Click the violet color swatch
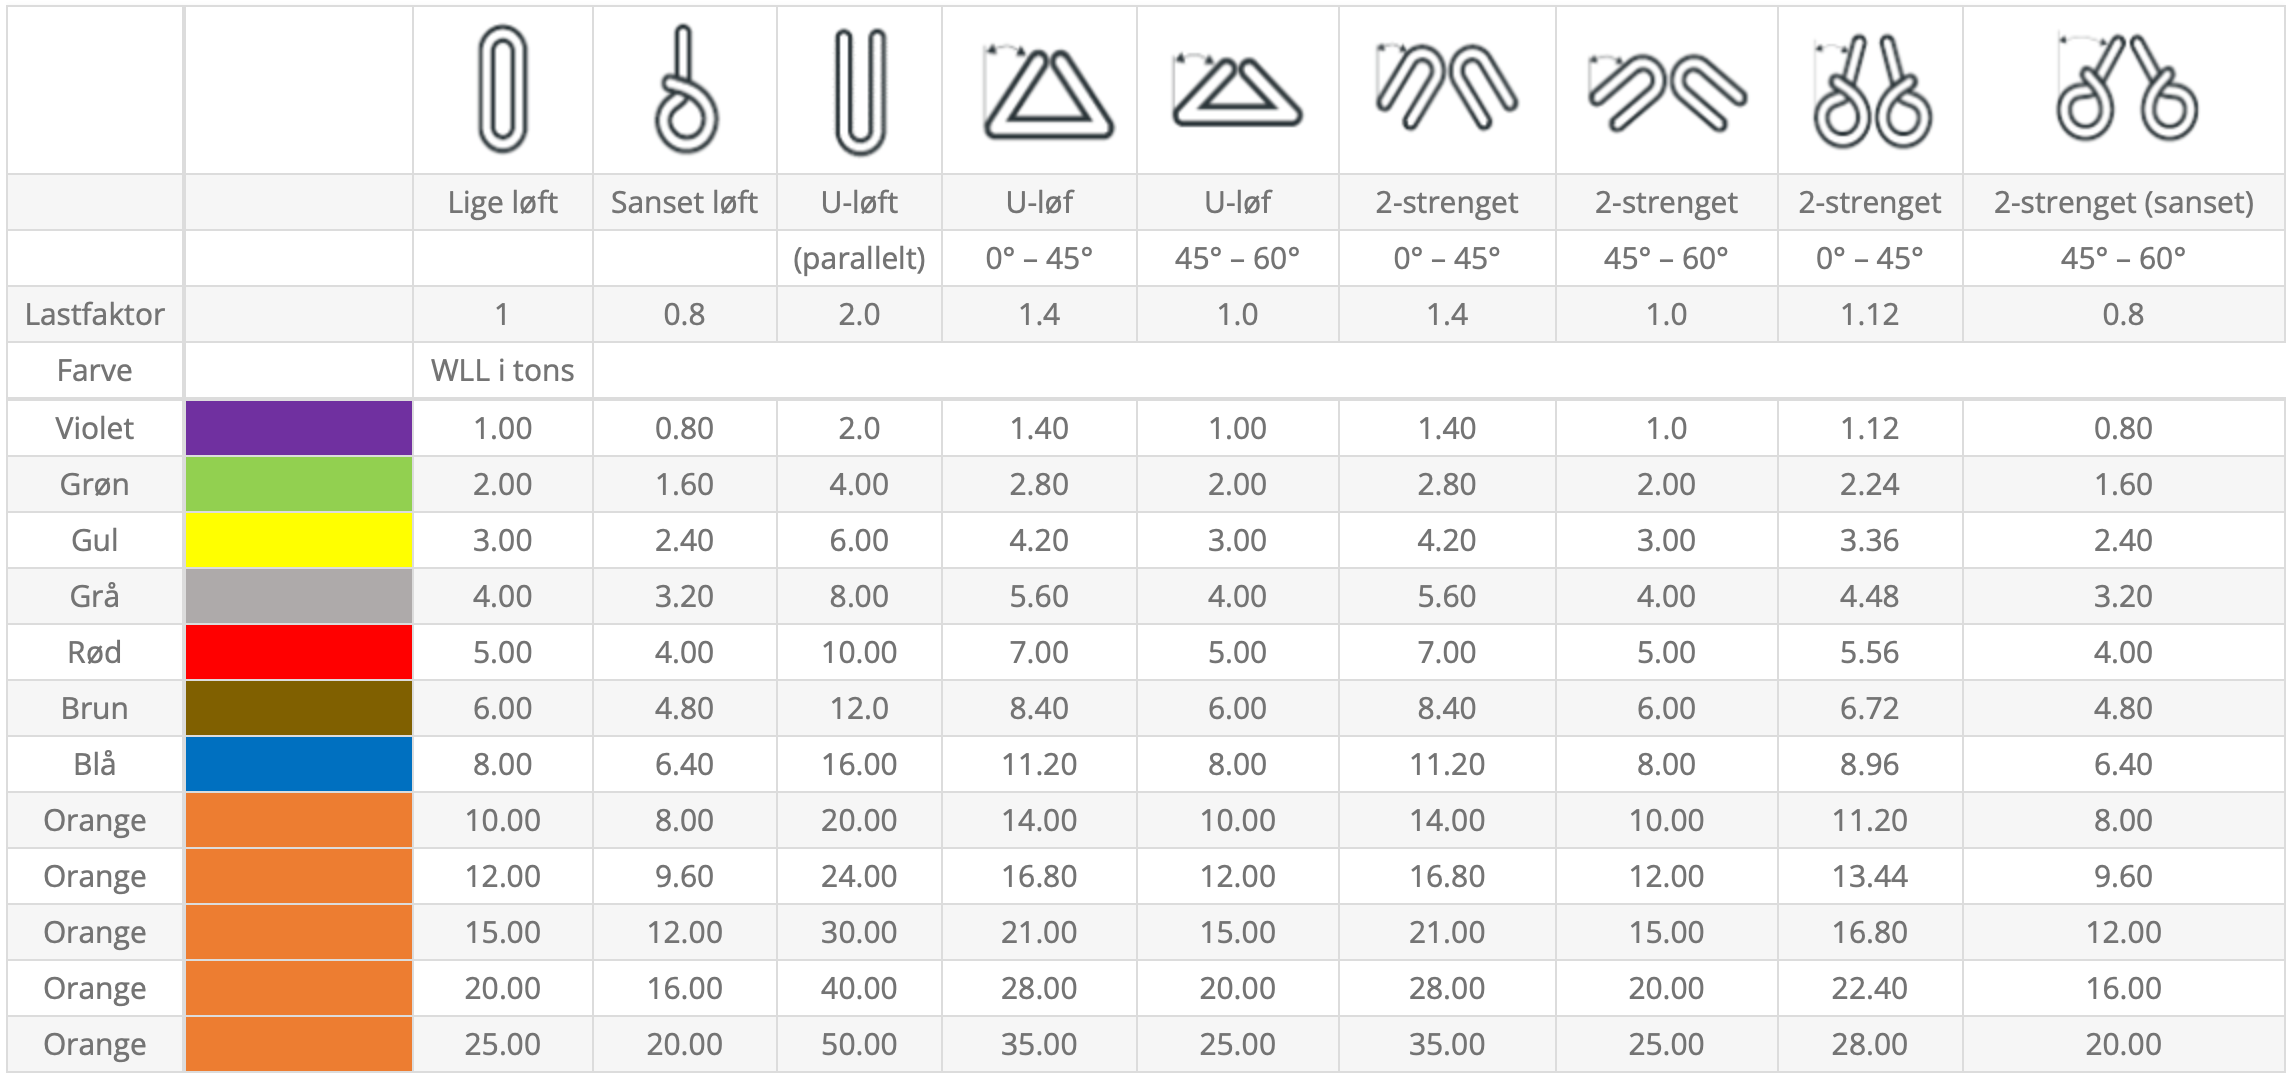 pyautogui.click(x=298, y=428)
